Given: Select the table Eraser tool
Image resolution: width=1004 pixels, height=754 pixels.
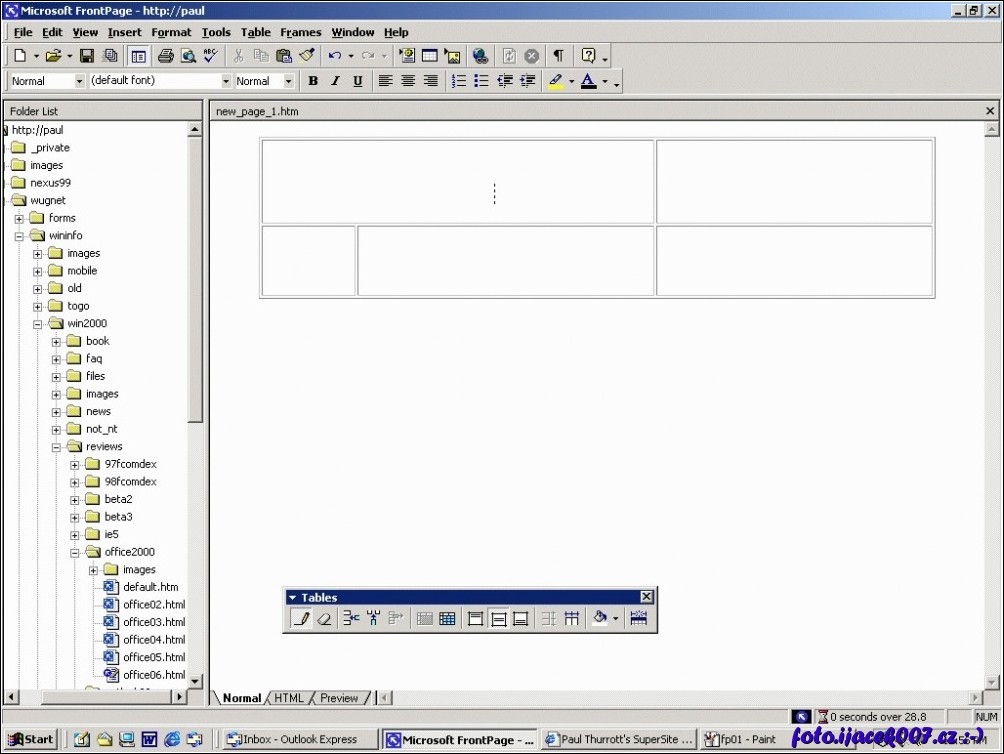Looking at the screenshot, I should [x=323, y=619].
